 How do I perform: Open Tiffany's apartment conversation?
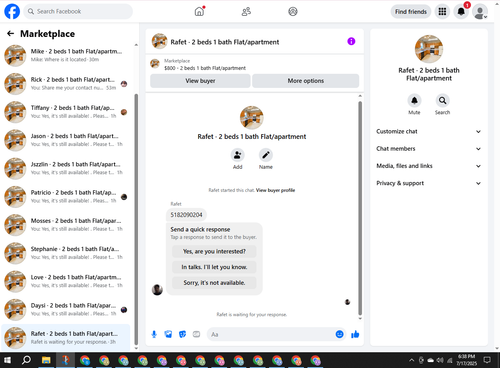pyautogui.click(x=66, y=112)
